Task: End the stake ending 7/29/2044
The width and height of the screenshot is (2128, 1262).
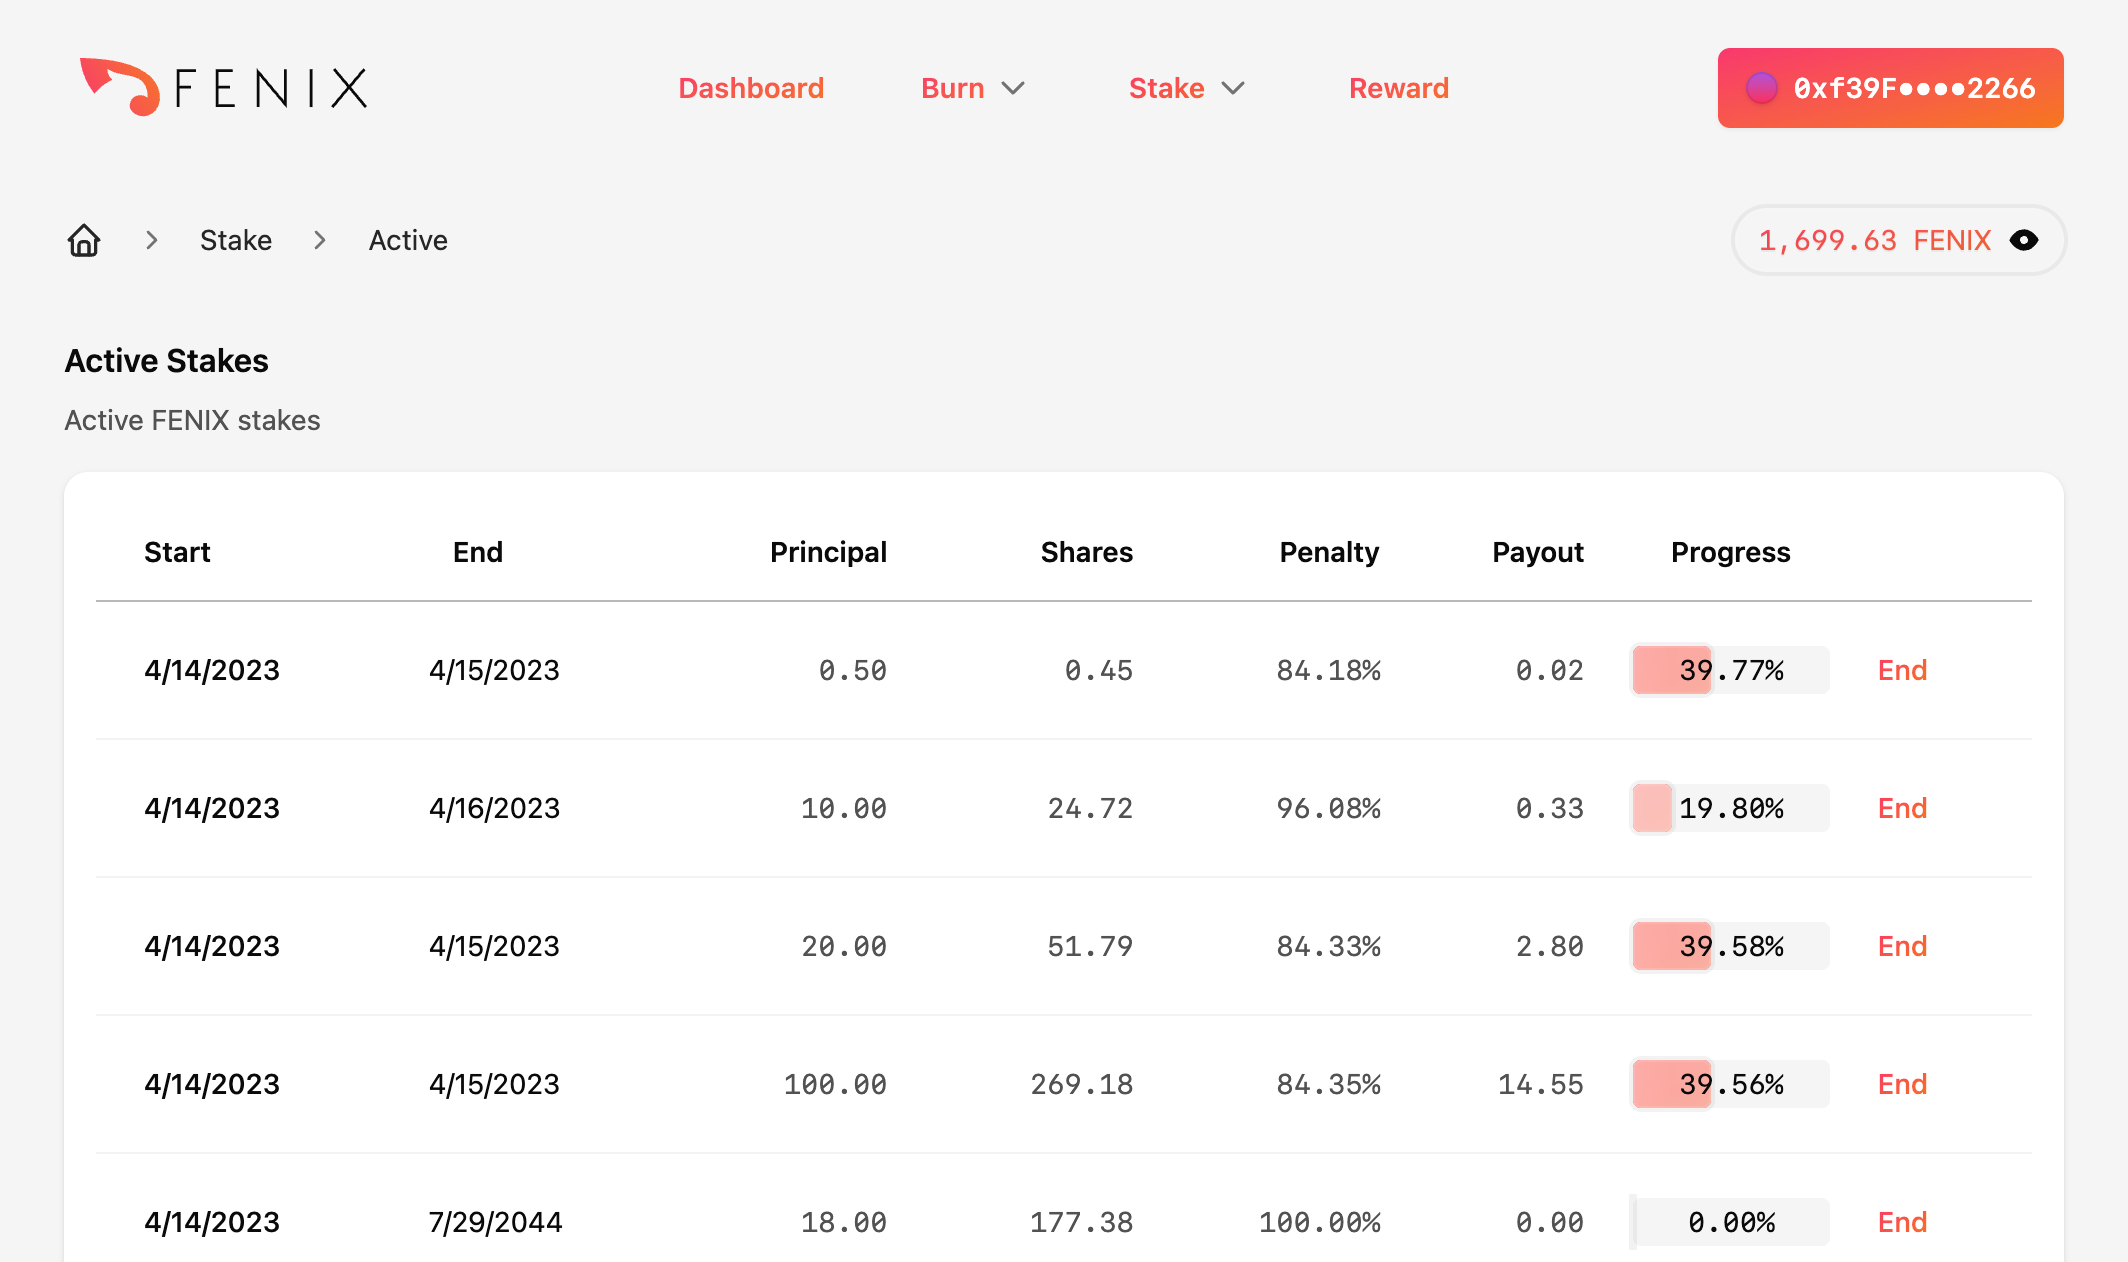Action: point(1901,1222)
